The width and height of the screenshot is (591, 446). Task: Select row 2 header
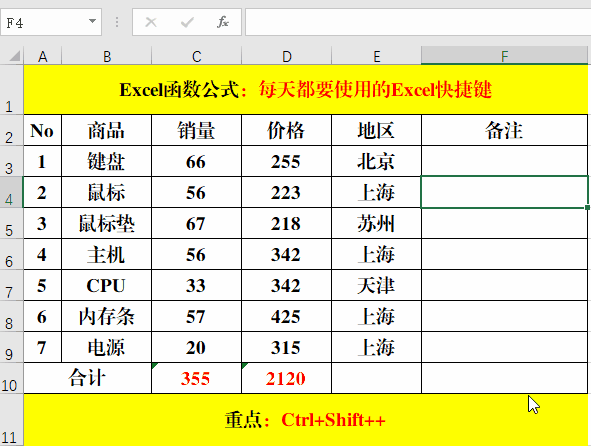tap(11, 130)
